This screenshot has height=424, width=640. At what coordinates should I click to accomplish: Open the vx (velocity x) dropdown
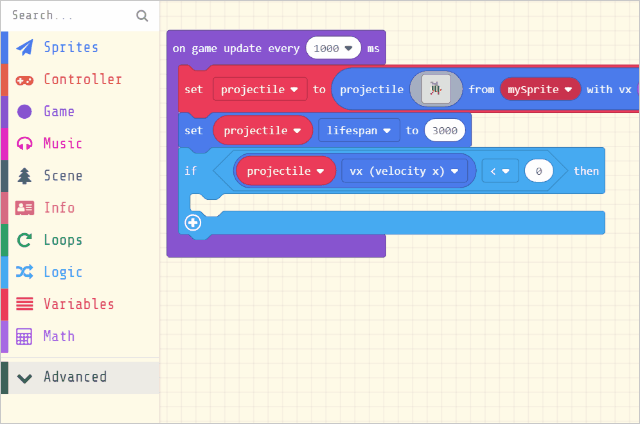[404, 171]
